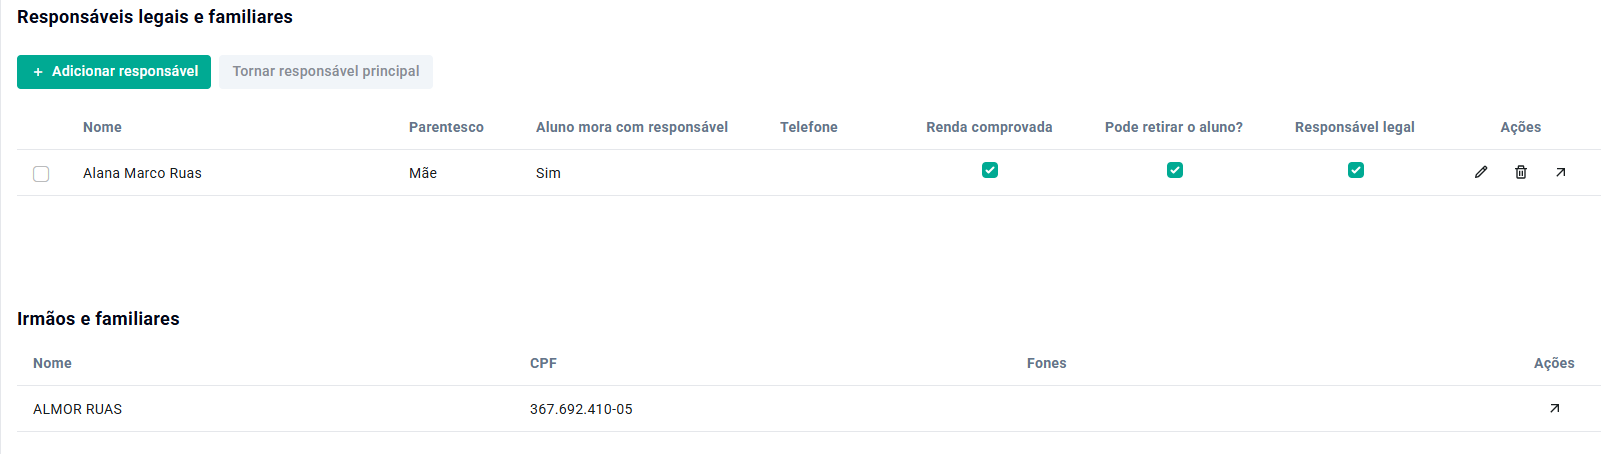Toggle the Pode retirar o aluno checkbox

click(x=1175, y=170)
